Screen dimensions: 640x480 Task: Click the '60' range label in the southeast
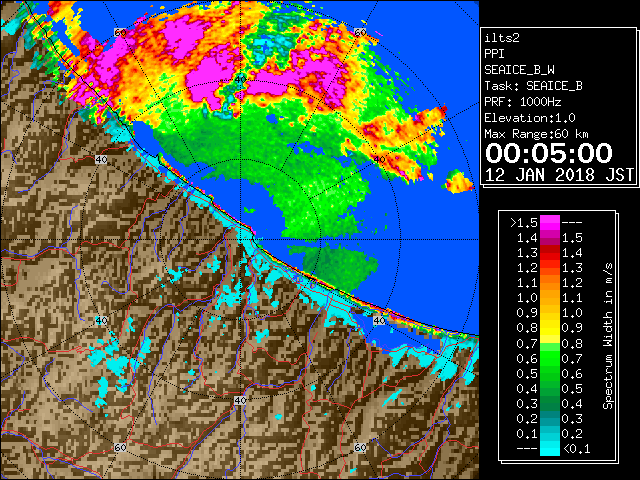(360, 447)
